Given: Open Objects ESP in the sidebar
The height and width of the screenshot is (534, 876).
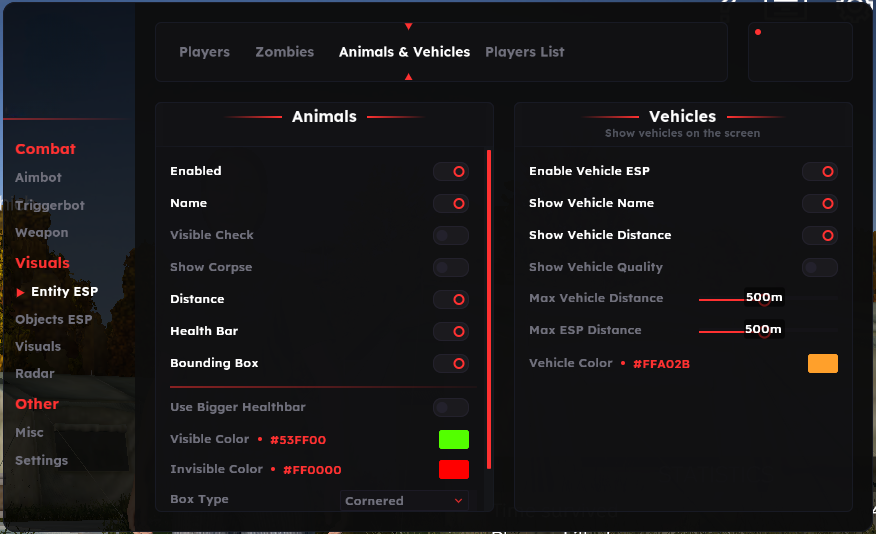Looking at the screenshot, I should click(x=53, y=320).
